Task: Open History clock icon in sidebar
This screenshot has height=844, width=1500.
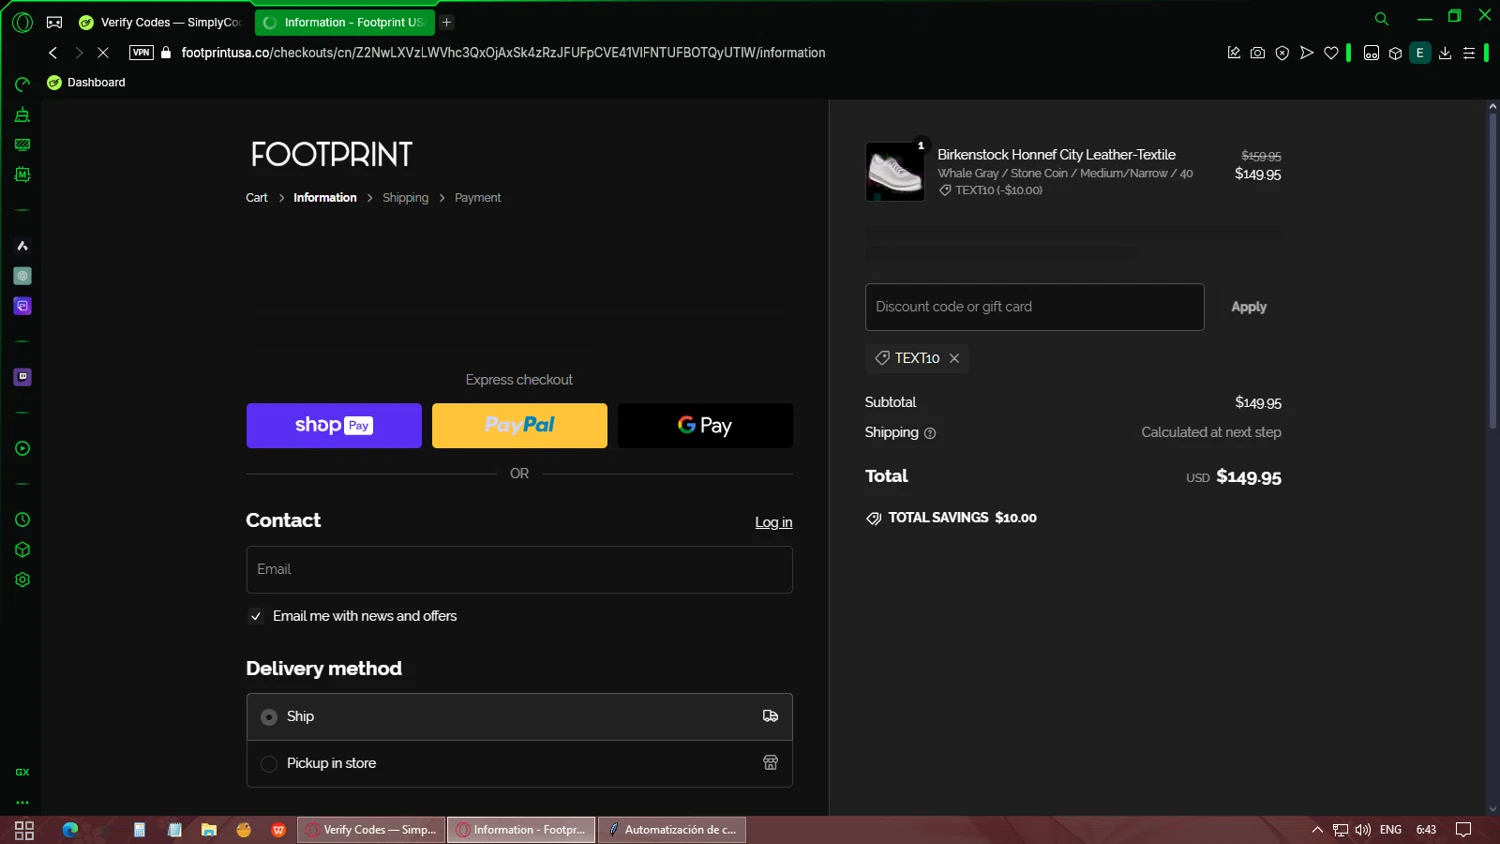Action: [x=22, y=520]
